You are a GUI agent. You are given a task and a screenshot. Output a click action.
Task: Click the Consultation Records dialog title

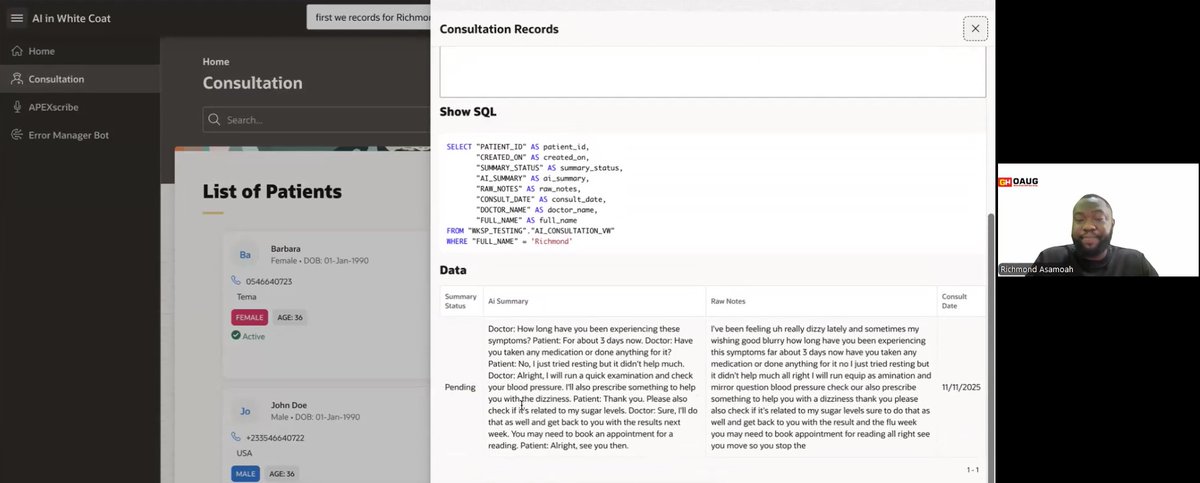499,29
